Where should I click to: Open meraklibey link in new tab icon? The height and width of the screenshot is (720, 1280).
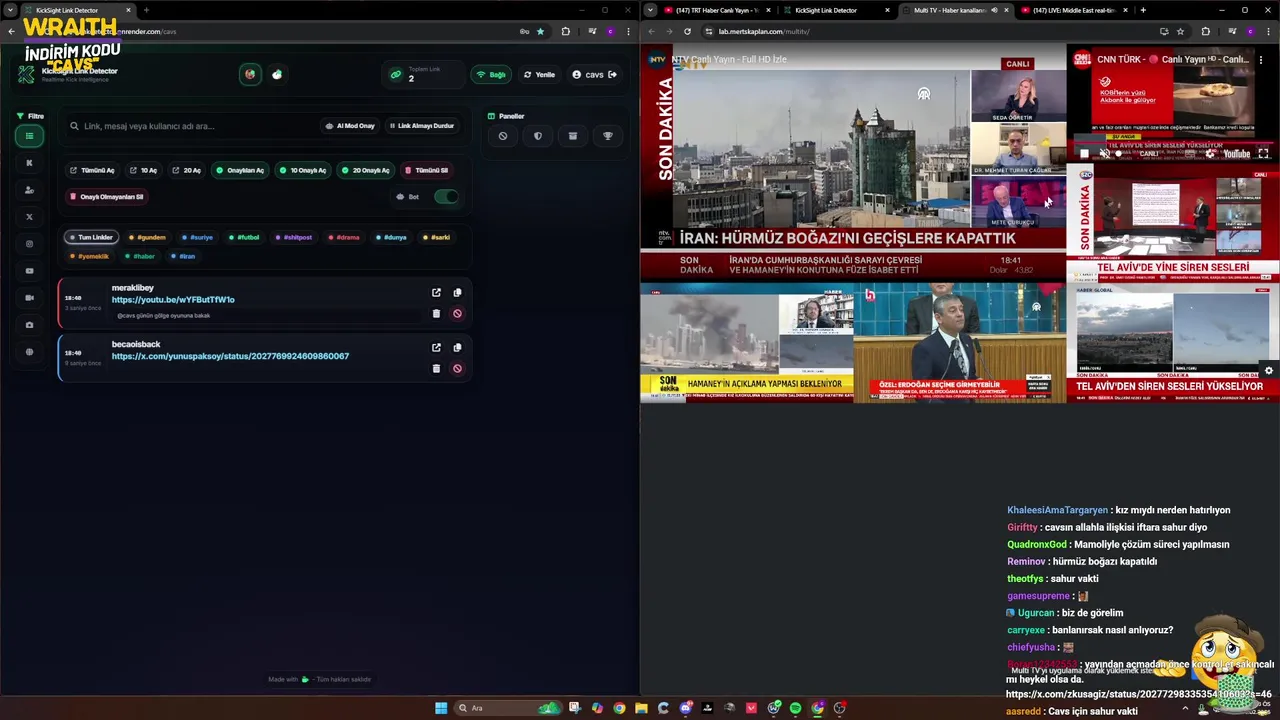tap(436, 293)
